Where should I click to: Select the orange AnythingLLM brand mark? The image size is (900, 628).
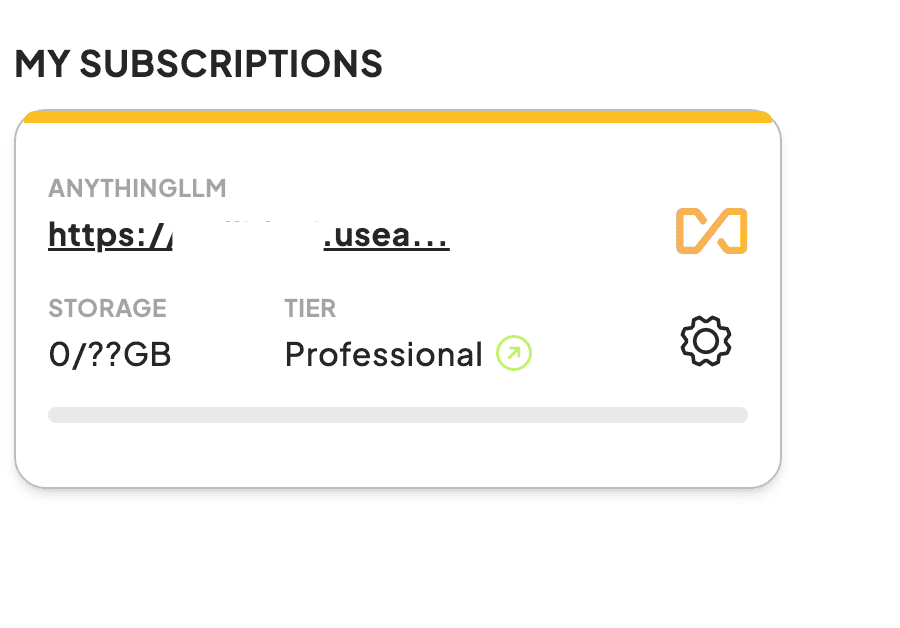point(711,231)
